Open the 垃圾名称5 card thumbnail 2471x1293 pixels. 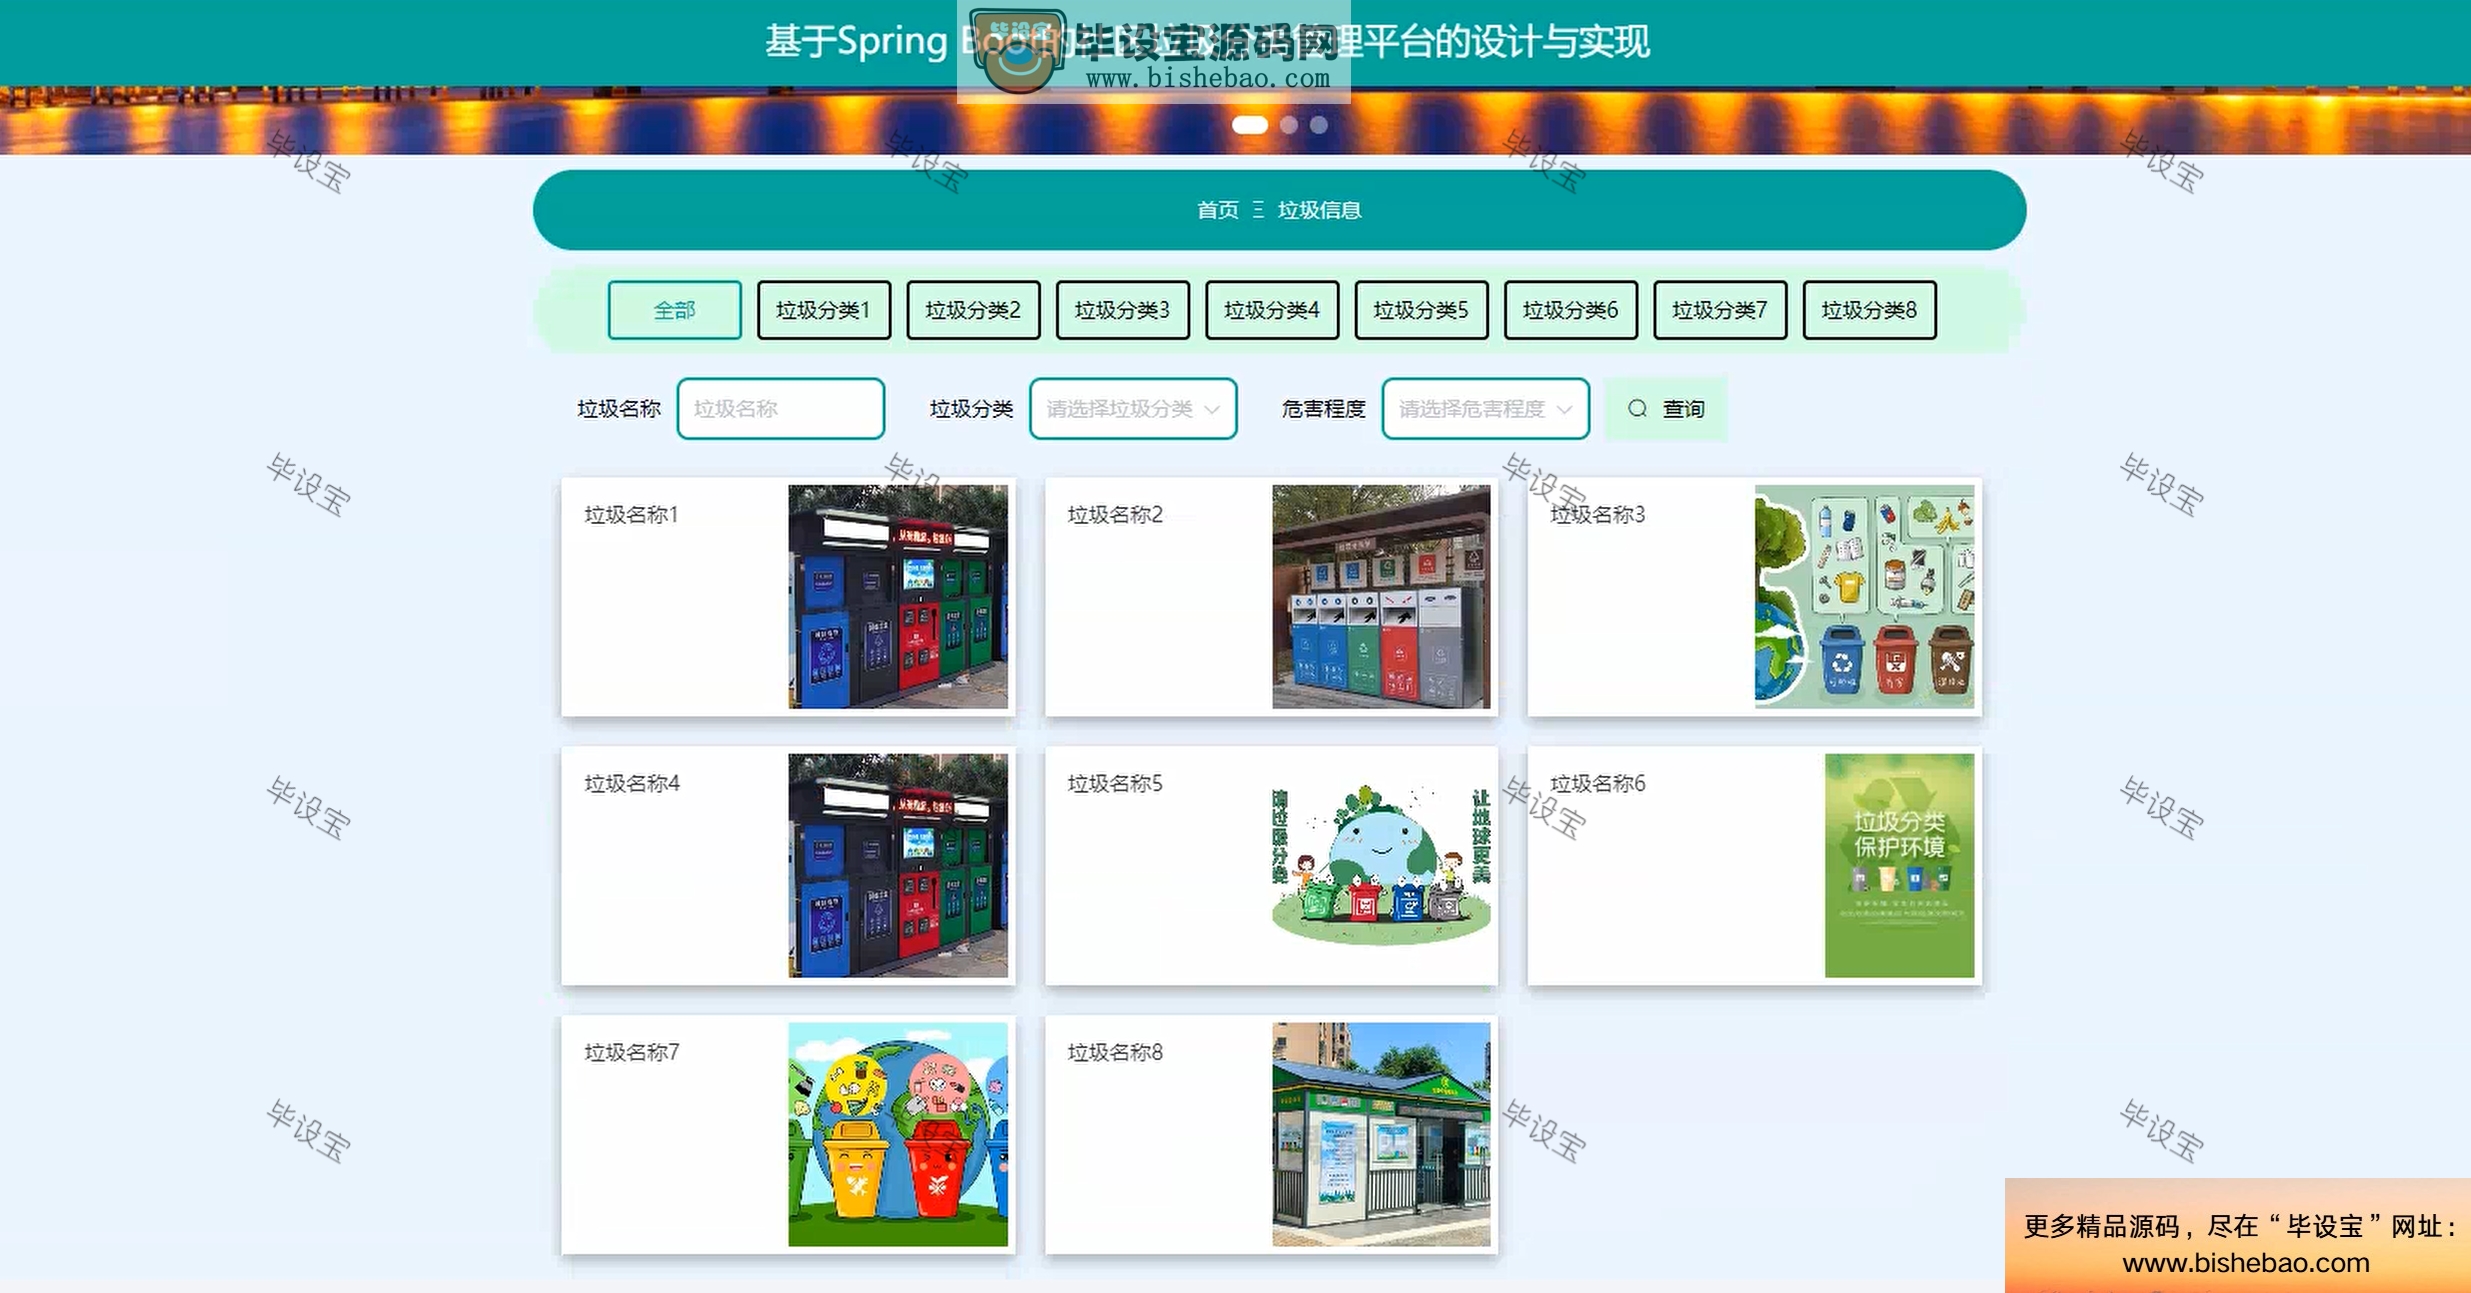pyautogui.click(x=1381, y=866)
